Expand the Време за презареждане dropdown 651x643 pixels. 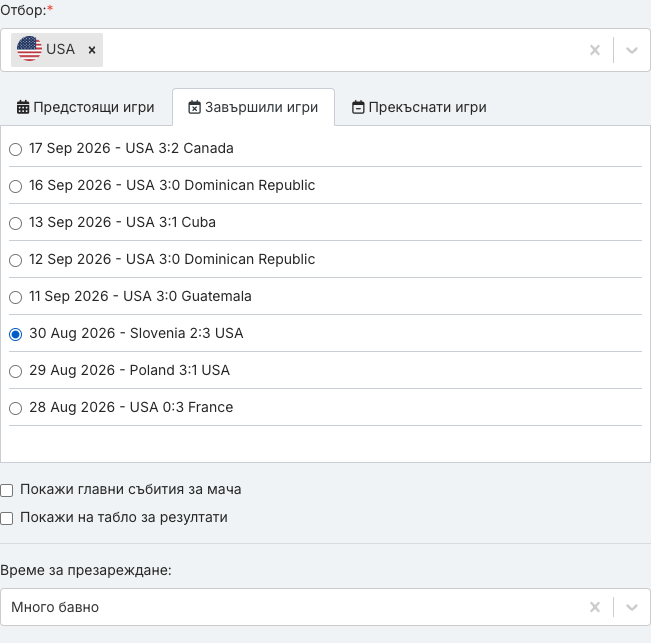click(631, 607)
